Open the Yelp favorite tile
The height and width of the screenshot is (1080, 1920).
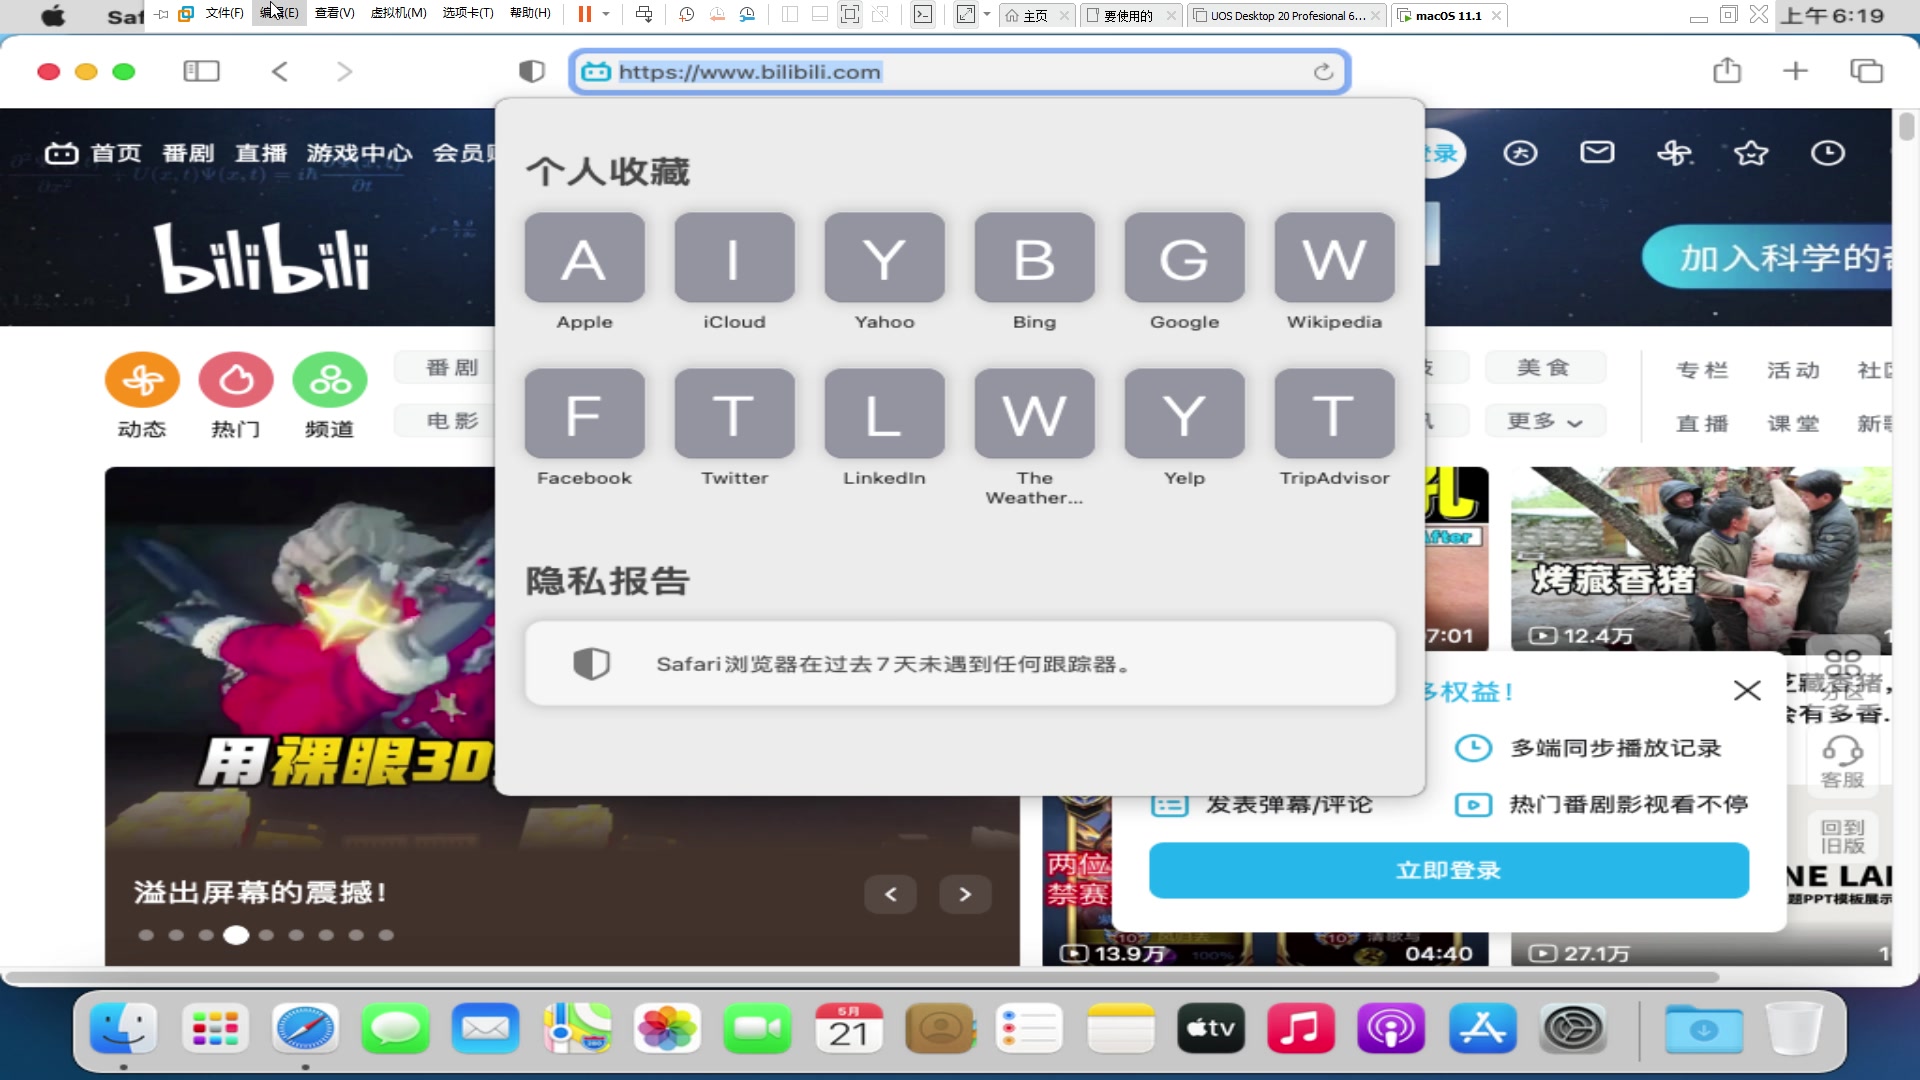tap(1184, 414)
